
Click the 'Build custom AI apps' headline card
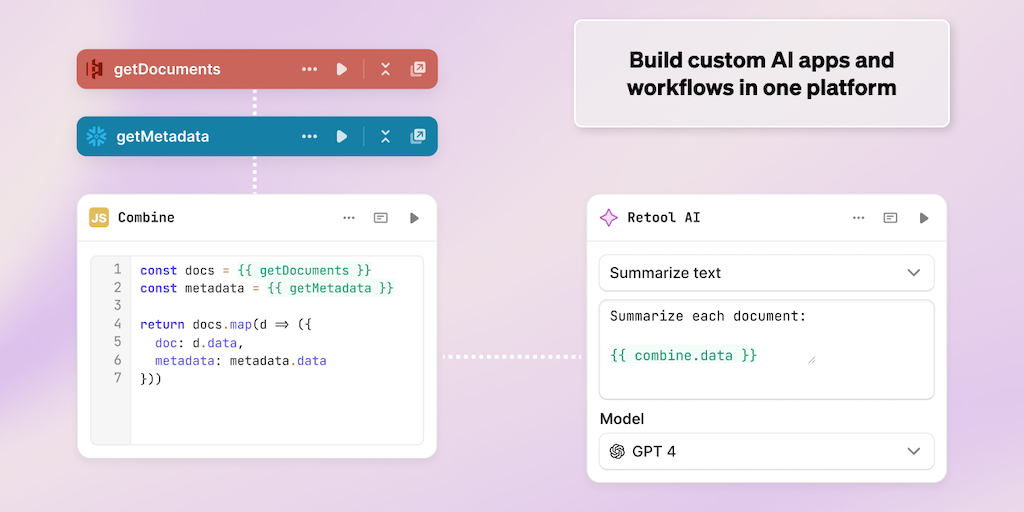point(761,73)
